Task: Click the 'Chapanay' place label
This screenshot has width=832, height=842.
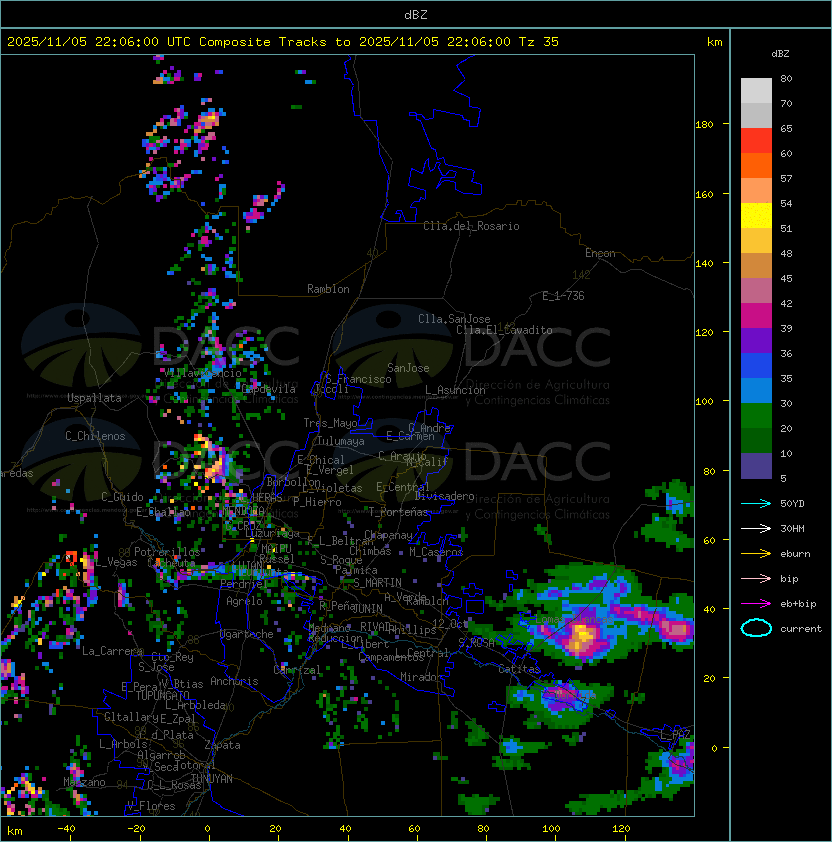Action: click(x=388, y=535)
